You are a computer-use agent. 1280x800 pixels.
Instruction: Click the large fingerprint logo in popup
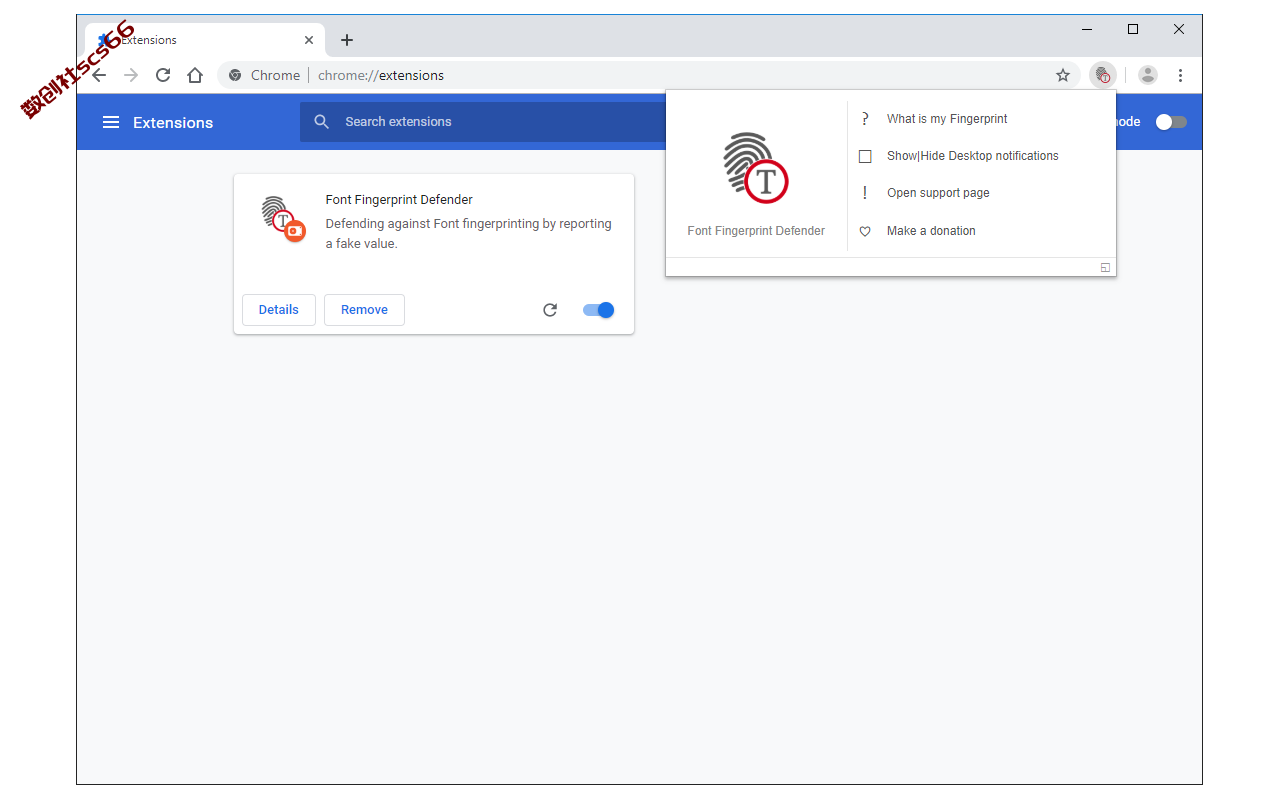(756, 167)
